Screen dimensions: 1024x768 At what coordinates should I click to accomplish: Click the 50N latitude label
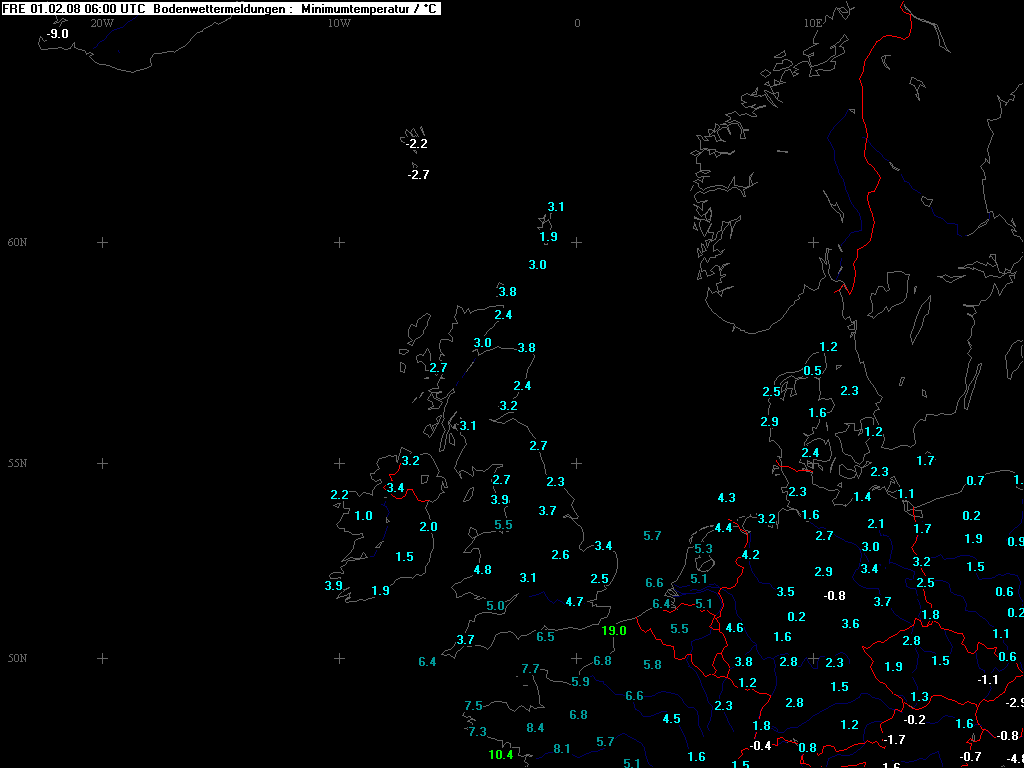(x=18, y=658)
